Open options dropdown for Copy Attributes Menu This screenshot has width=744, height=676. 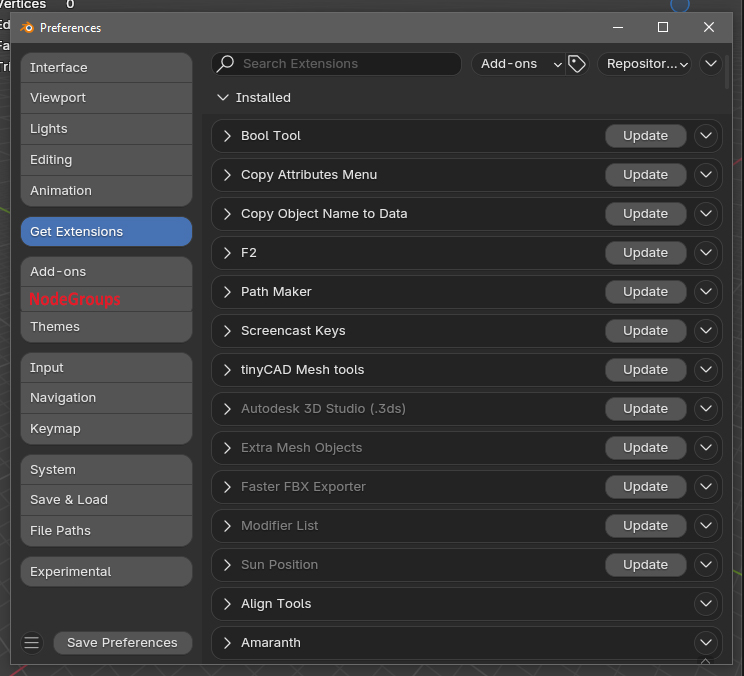(x=706, y=175)
